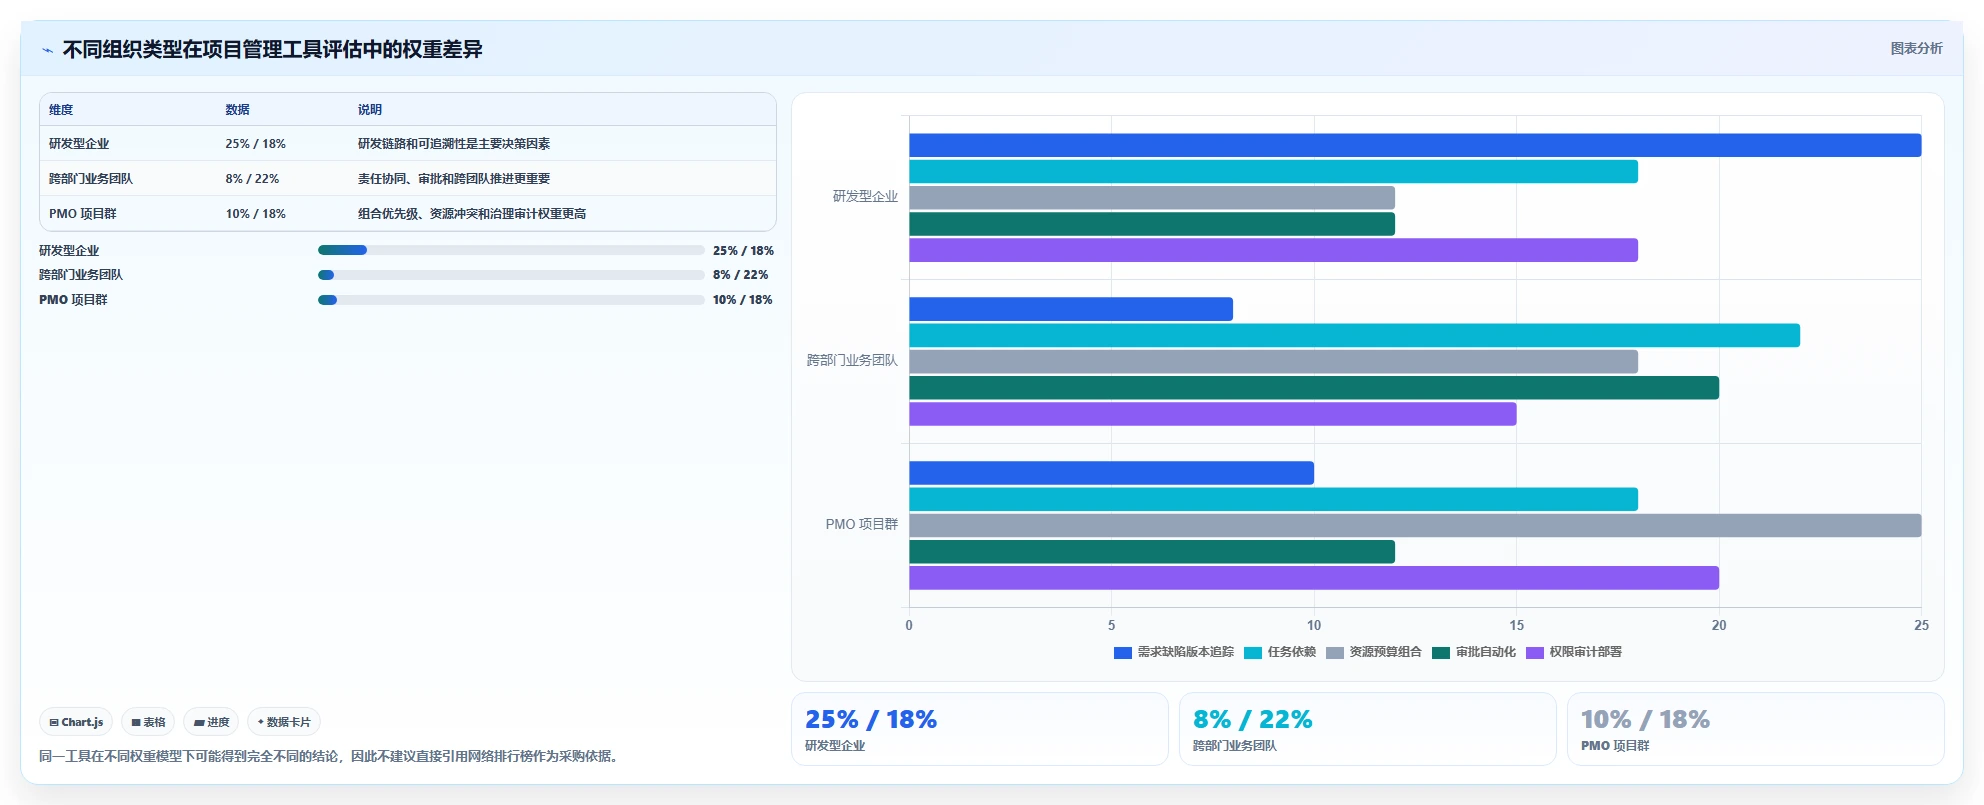Click the PMO 项目群 label in the progress list
This screenshot has width=1984, height=805.
(73, 300)
